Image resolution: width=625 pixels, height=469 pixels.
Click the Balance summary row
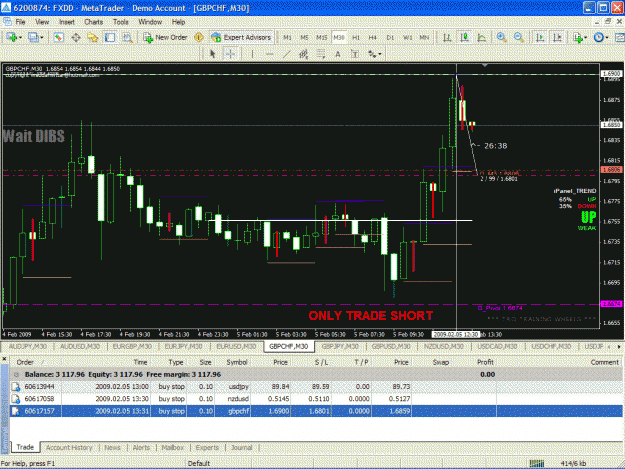[316, 374]
